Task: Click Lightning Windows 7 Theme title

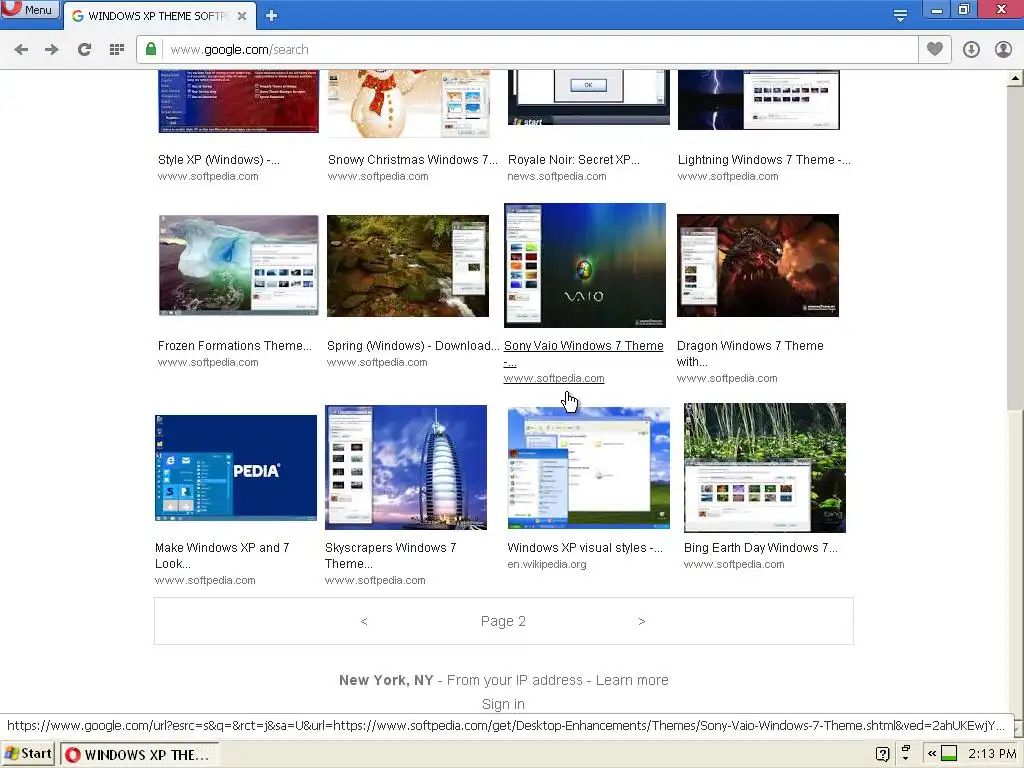Action: point(763,160)
